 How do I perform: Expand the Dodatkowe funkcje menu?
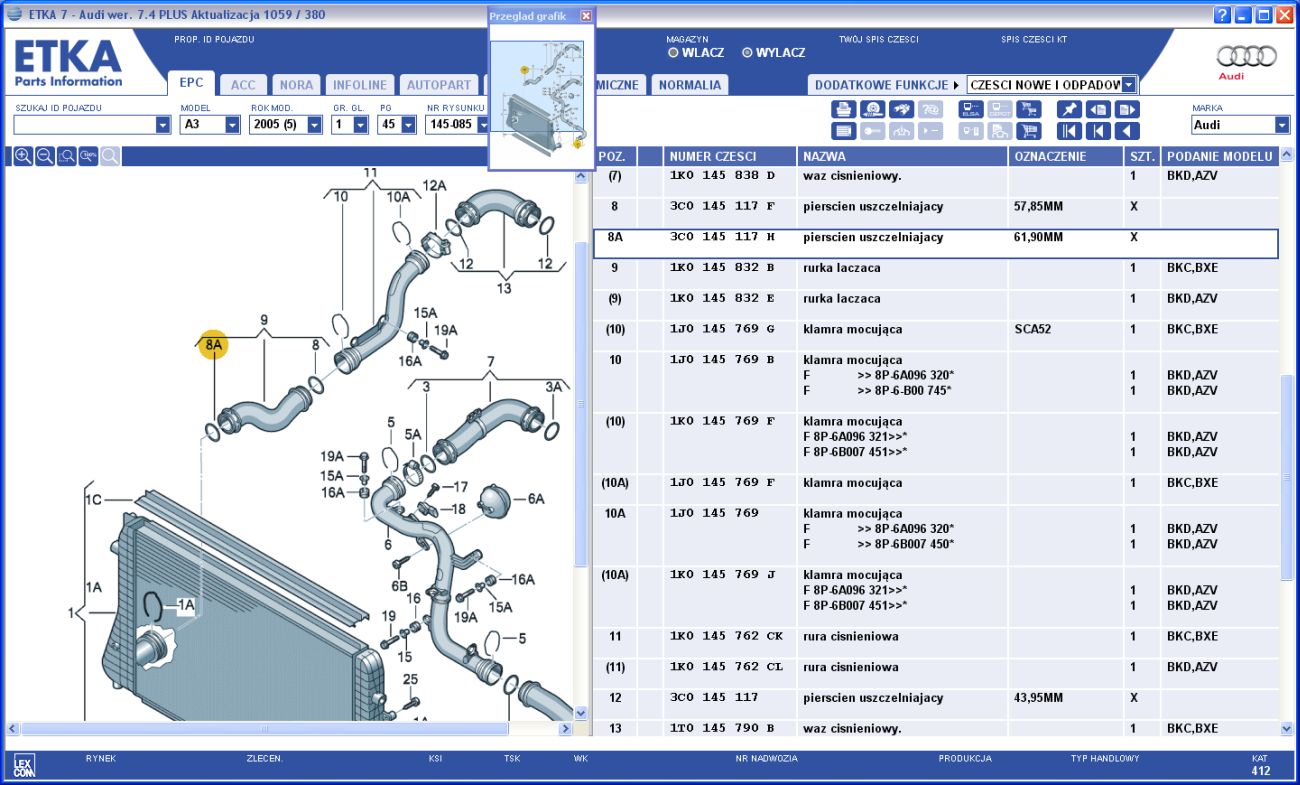tap(885, 85)
